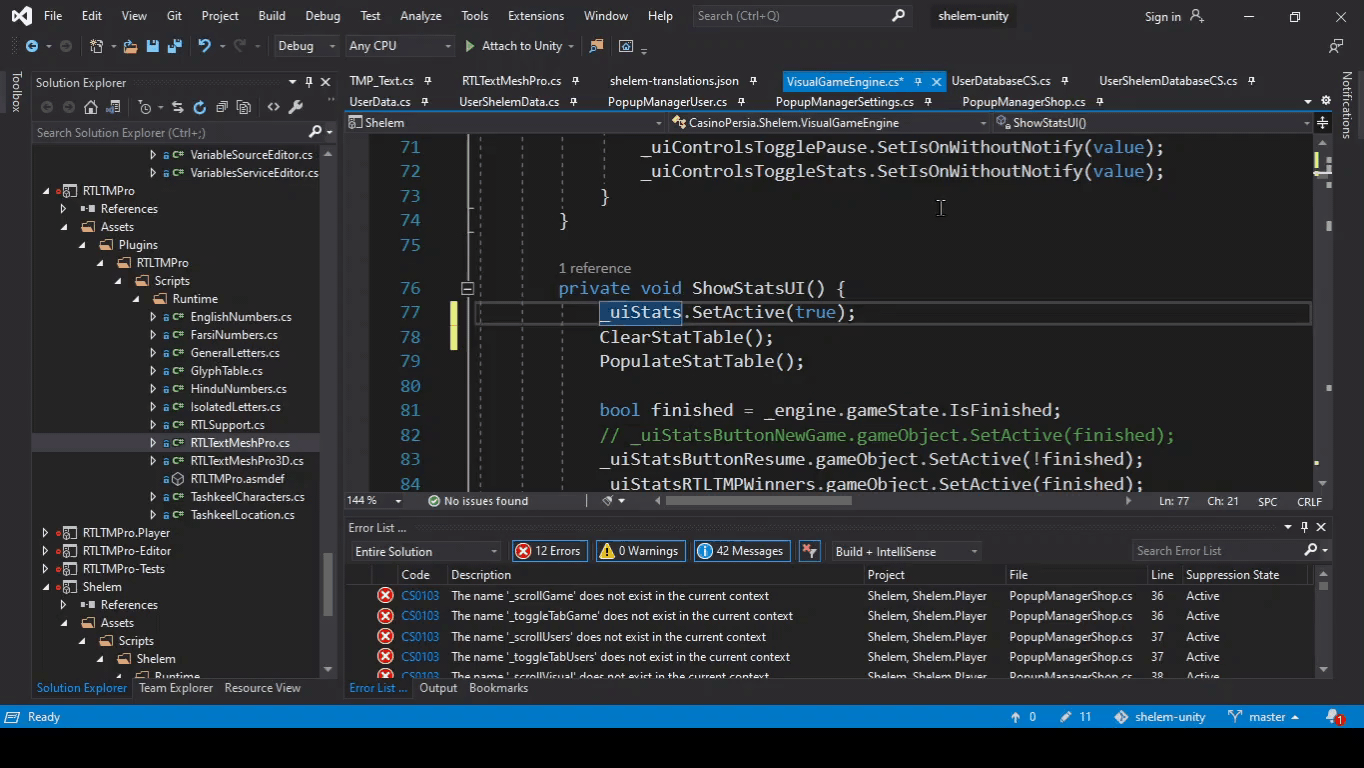
Task: Click the master branch status item
Action: pyautogui.click(x=1263, y=717)
